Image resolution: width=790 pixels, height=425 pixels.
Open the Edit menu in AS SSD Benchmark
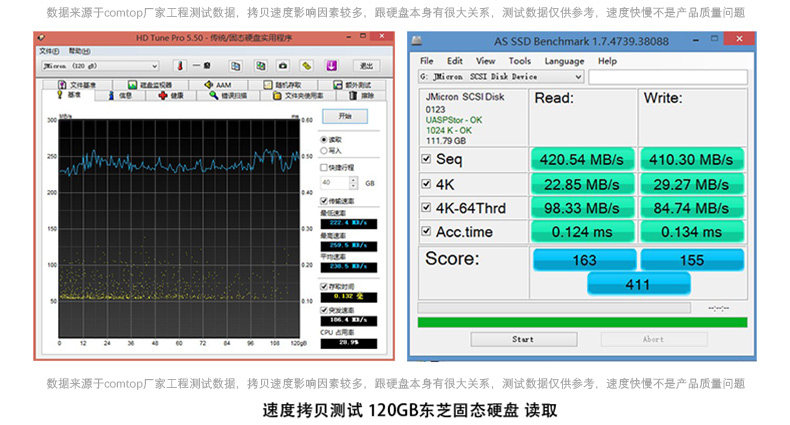tap(454, 61)
